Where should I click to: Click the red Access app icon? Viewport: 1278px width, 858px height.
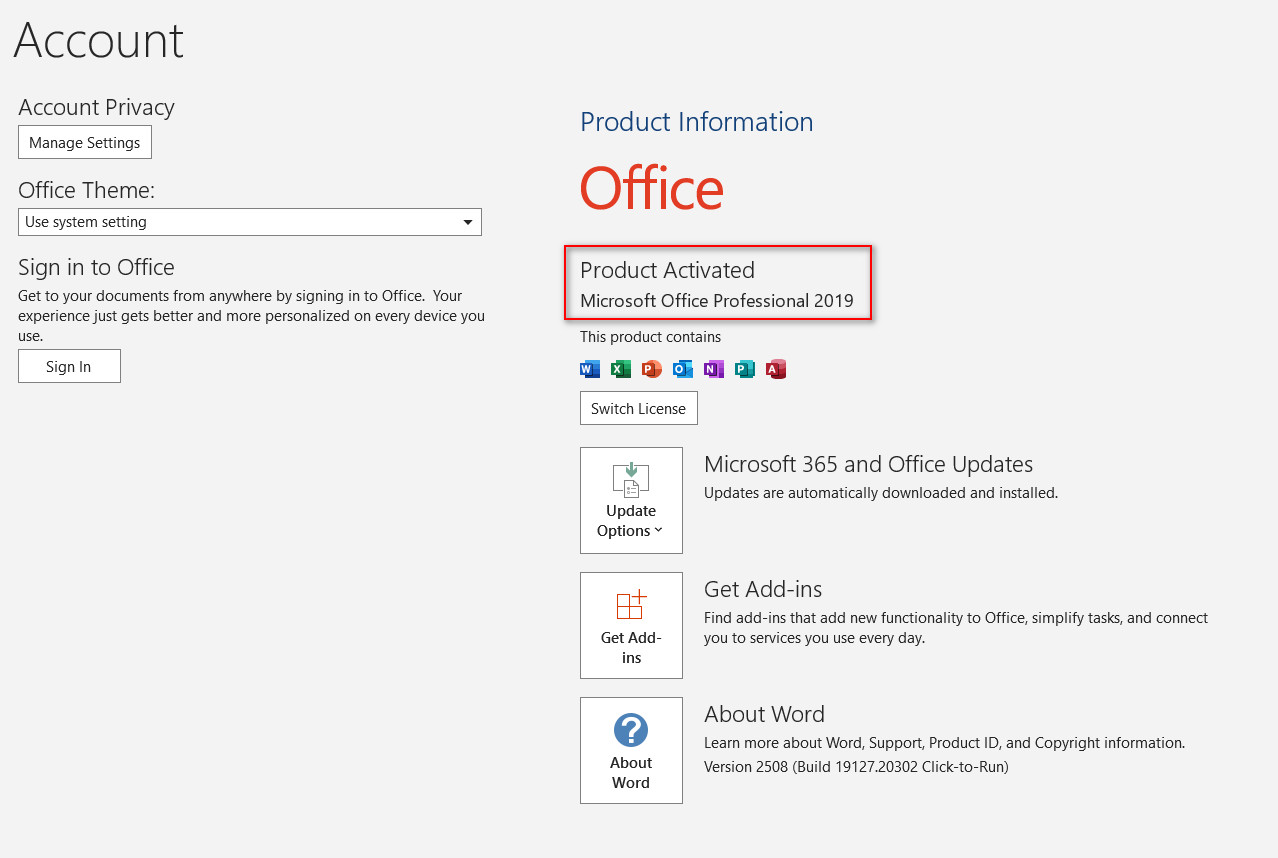click(x=776, y=369)
